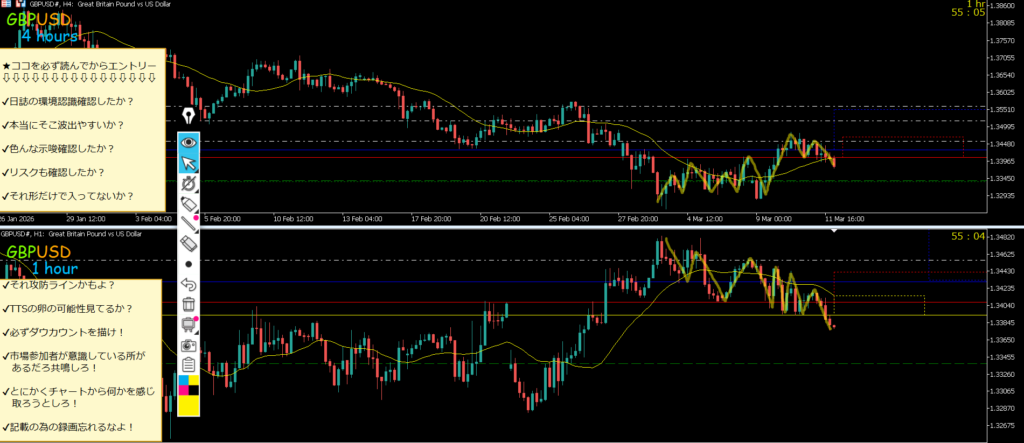The width and height of the screenshot is (1024, 443).
Task: Click the trash can delete icon
Action: click(x=188, y=304)
